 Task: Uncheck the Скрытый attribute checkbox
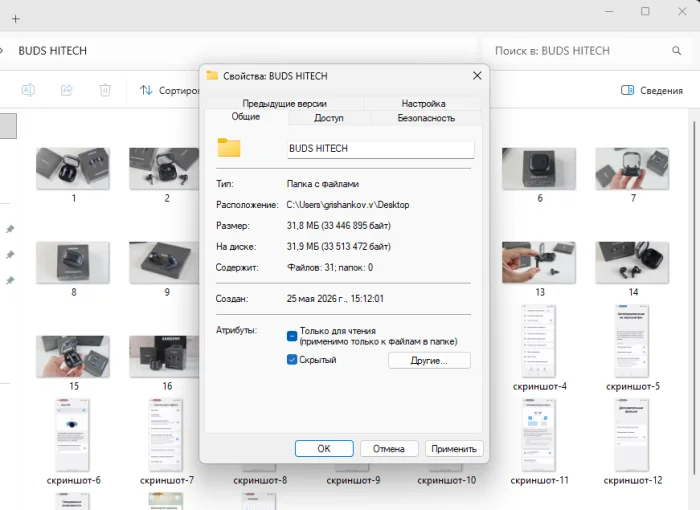(292, 360)
